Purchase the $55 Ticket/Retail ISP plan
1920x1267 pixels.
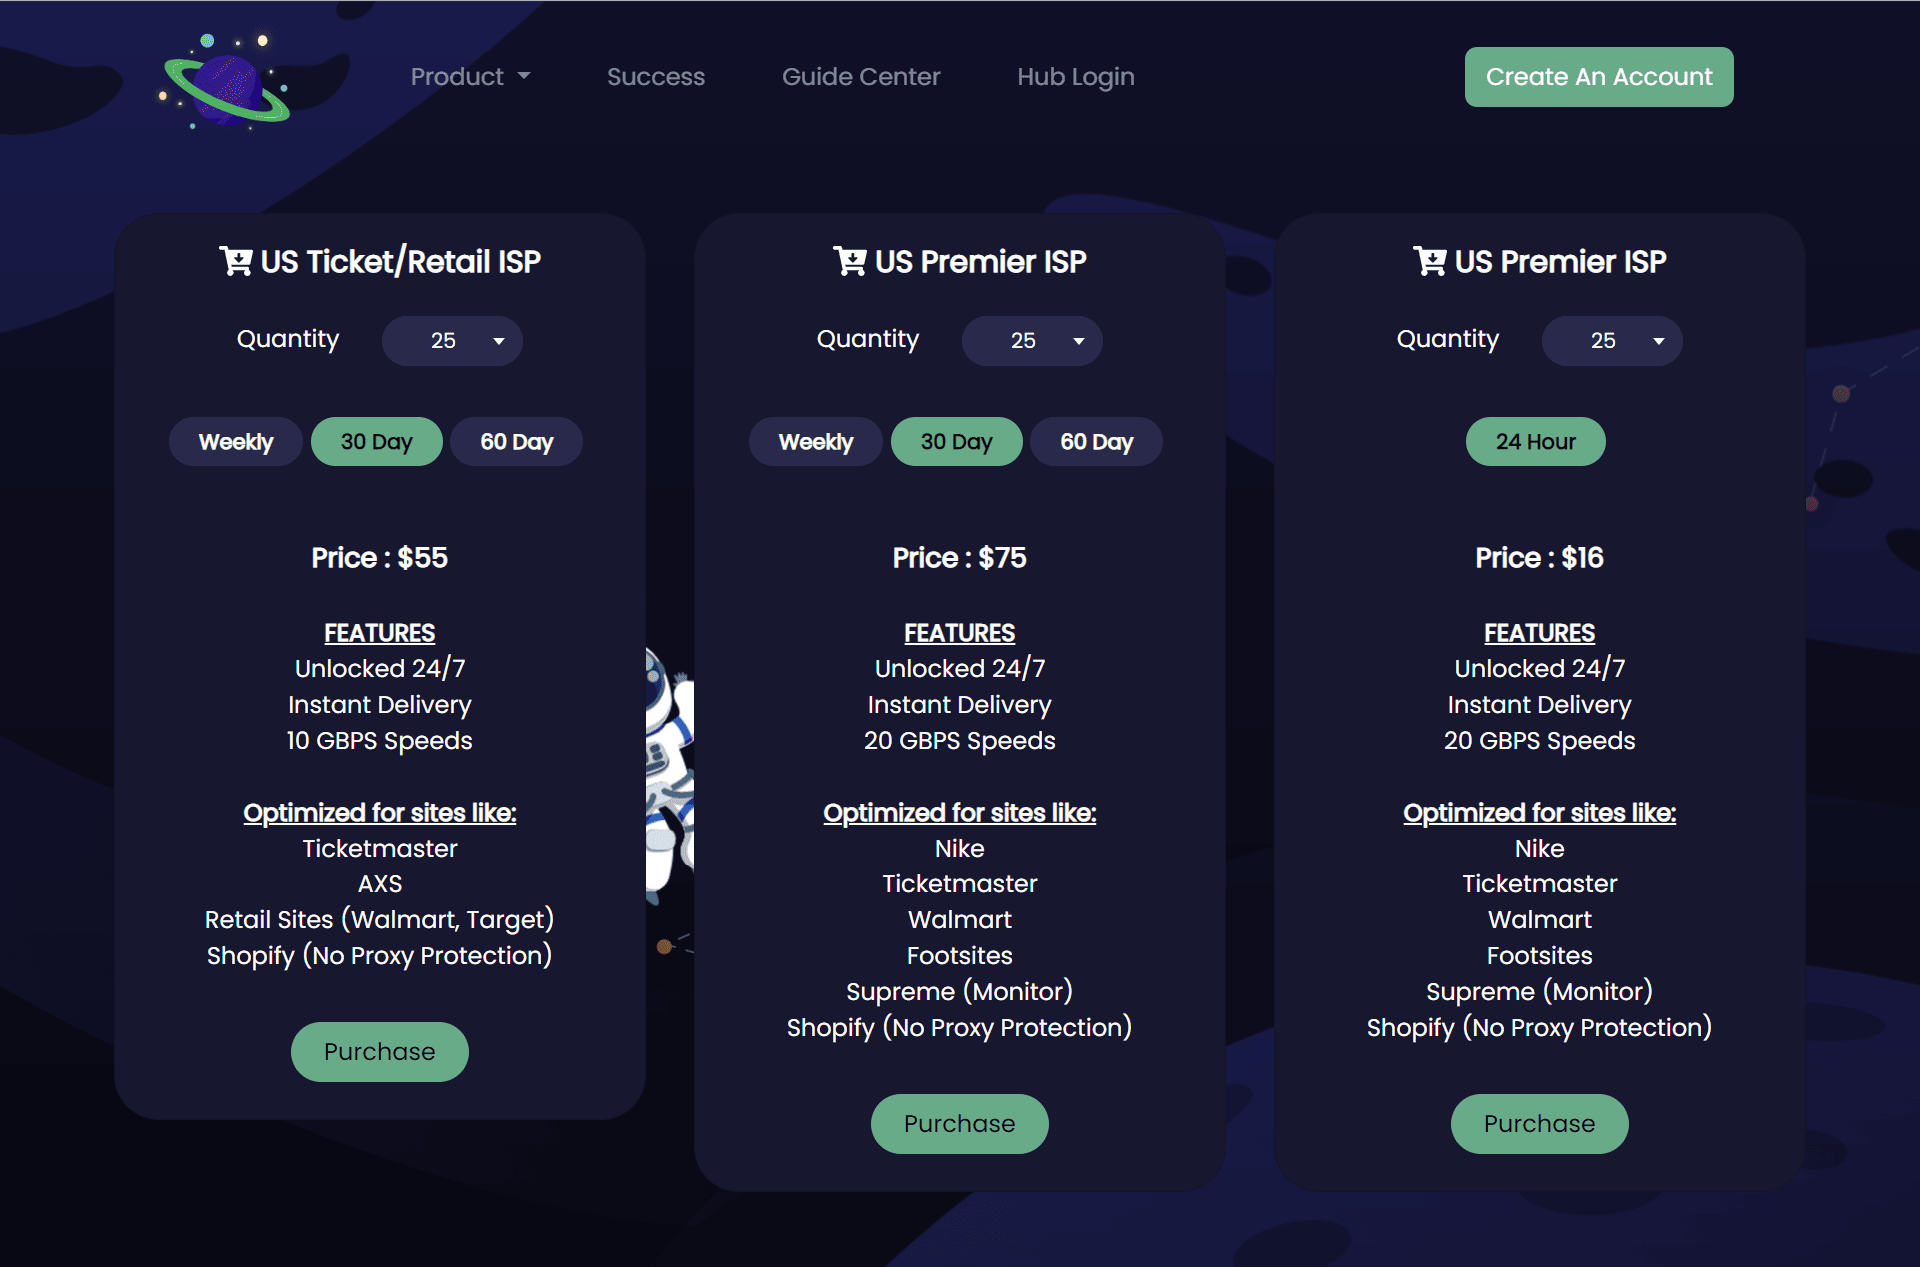(380, 1051)
